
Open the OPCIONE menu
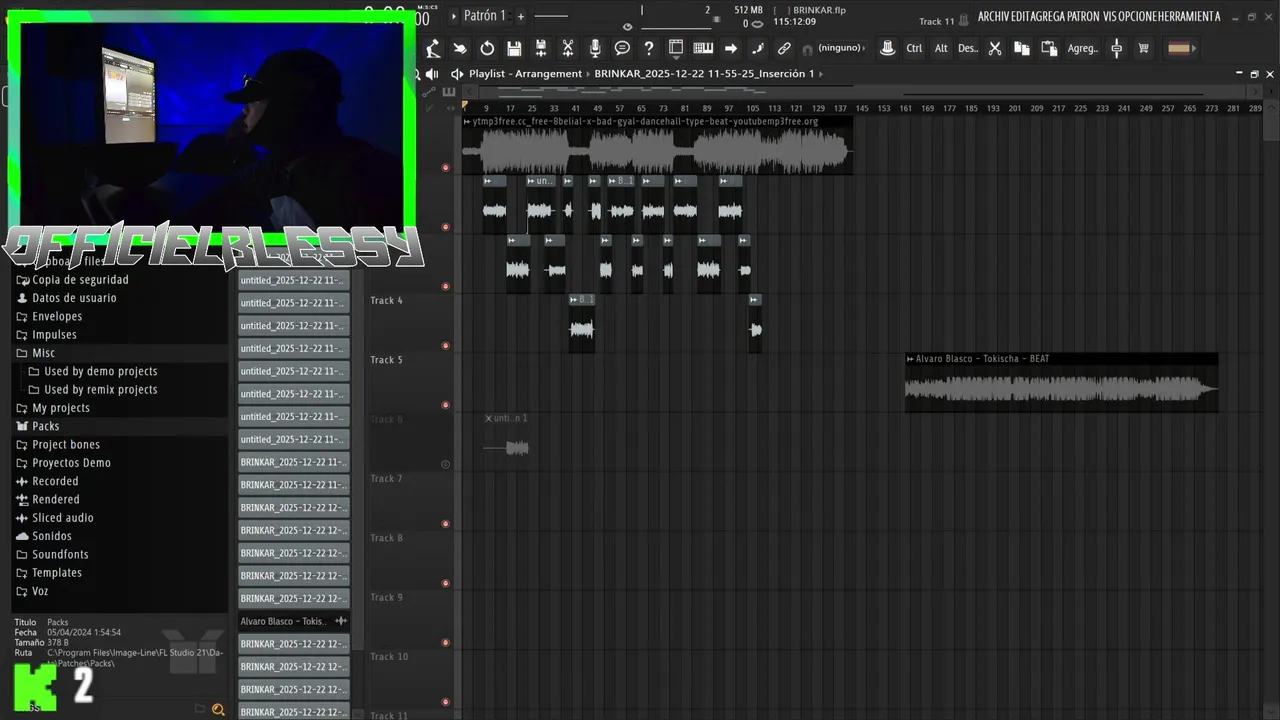(1139, 16)
